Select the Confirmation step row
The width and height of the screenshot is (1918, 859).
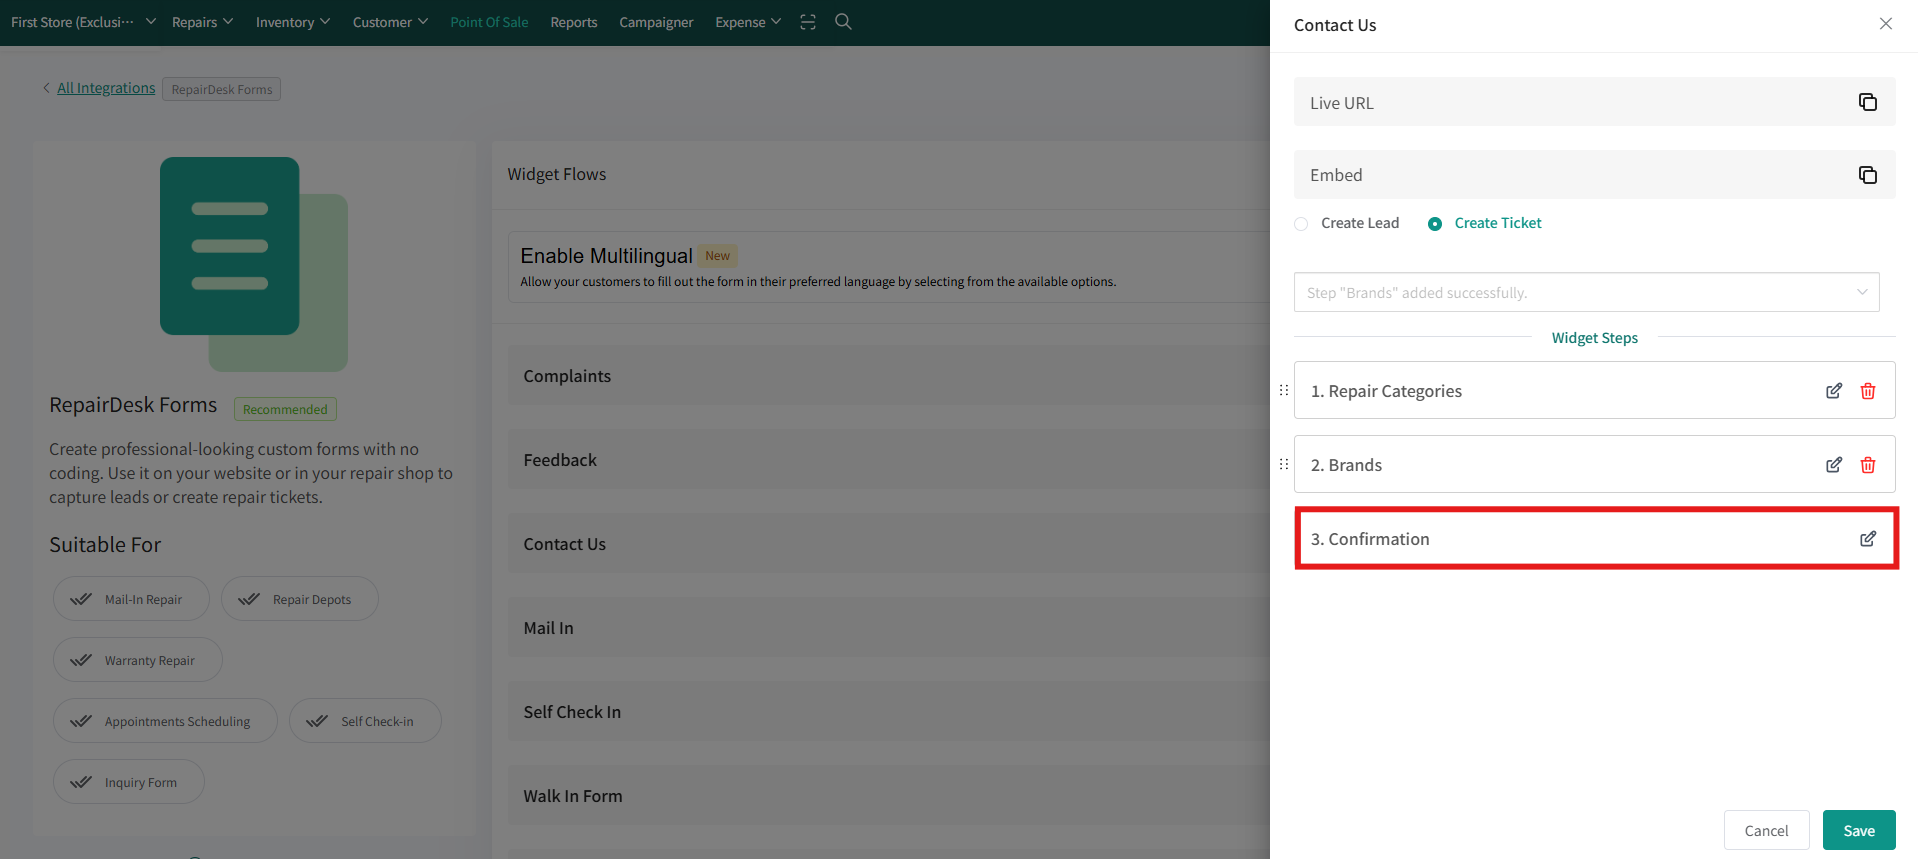coord(1594,538)
